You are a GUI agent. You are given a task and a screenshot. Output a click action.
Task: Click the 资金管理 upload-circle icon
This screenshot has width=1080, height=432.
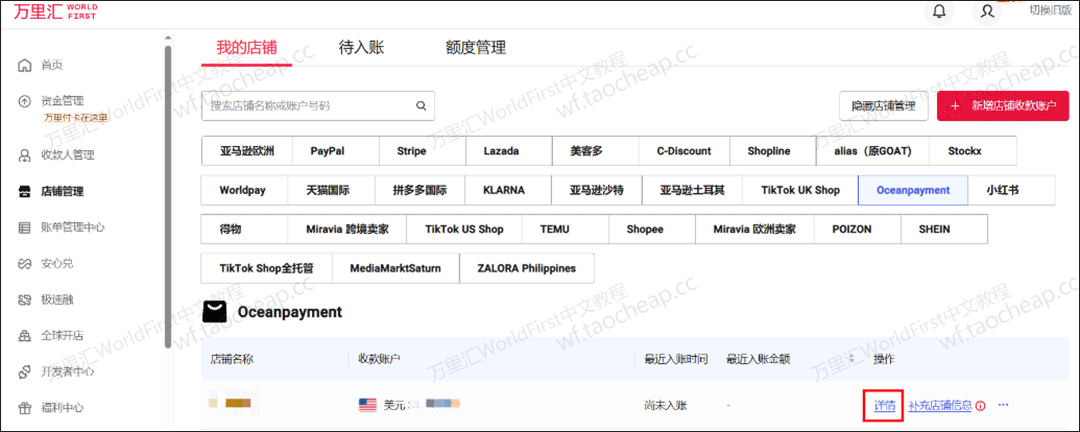25,101
